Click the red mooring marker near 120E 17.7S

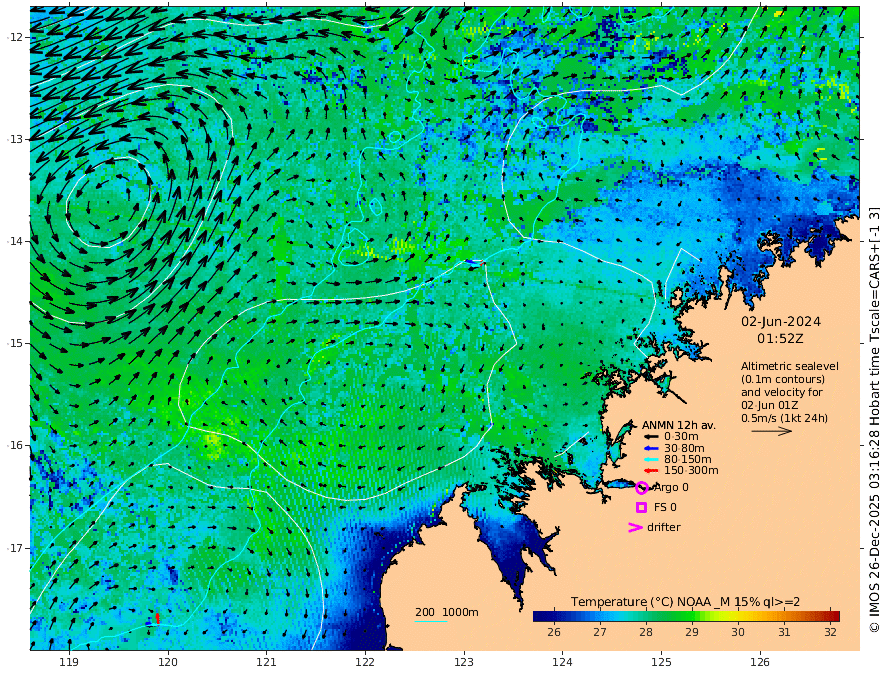(x=158, y=618)
